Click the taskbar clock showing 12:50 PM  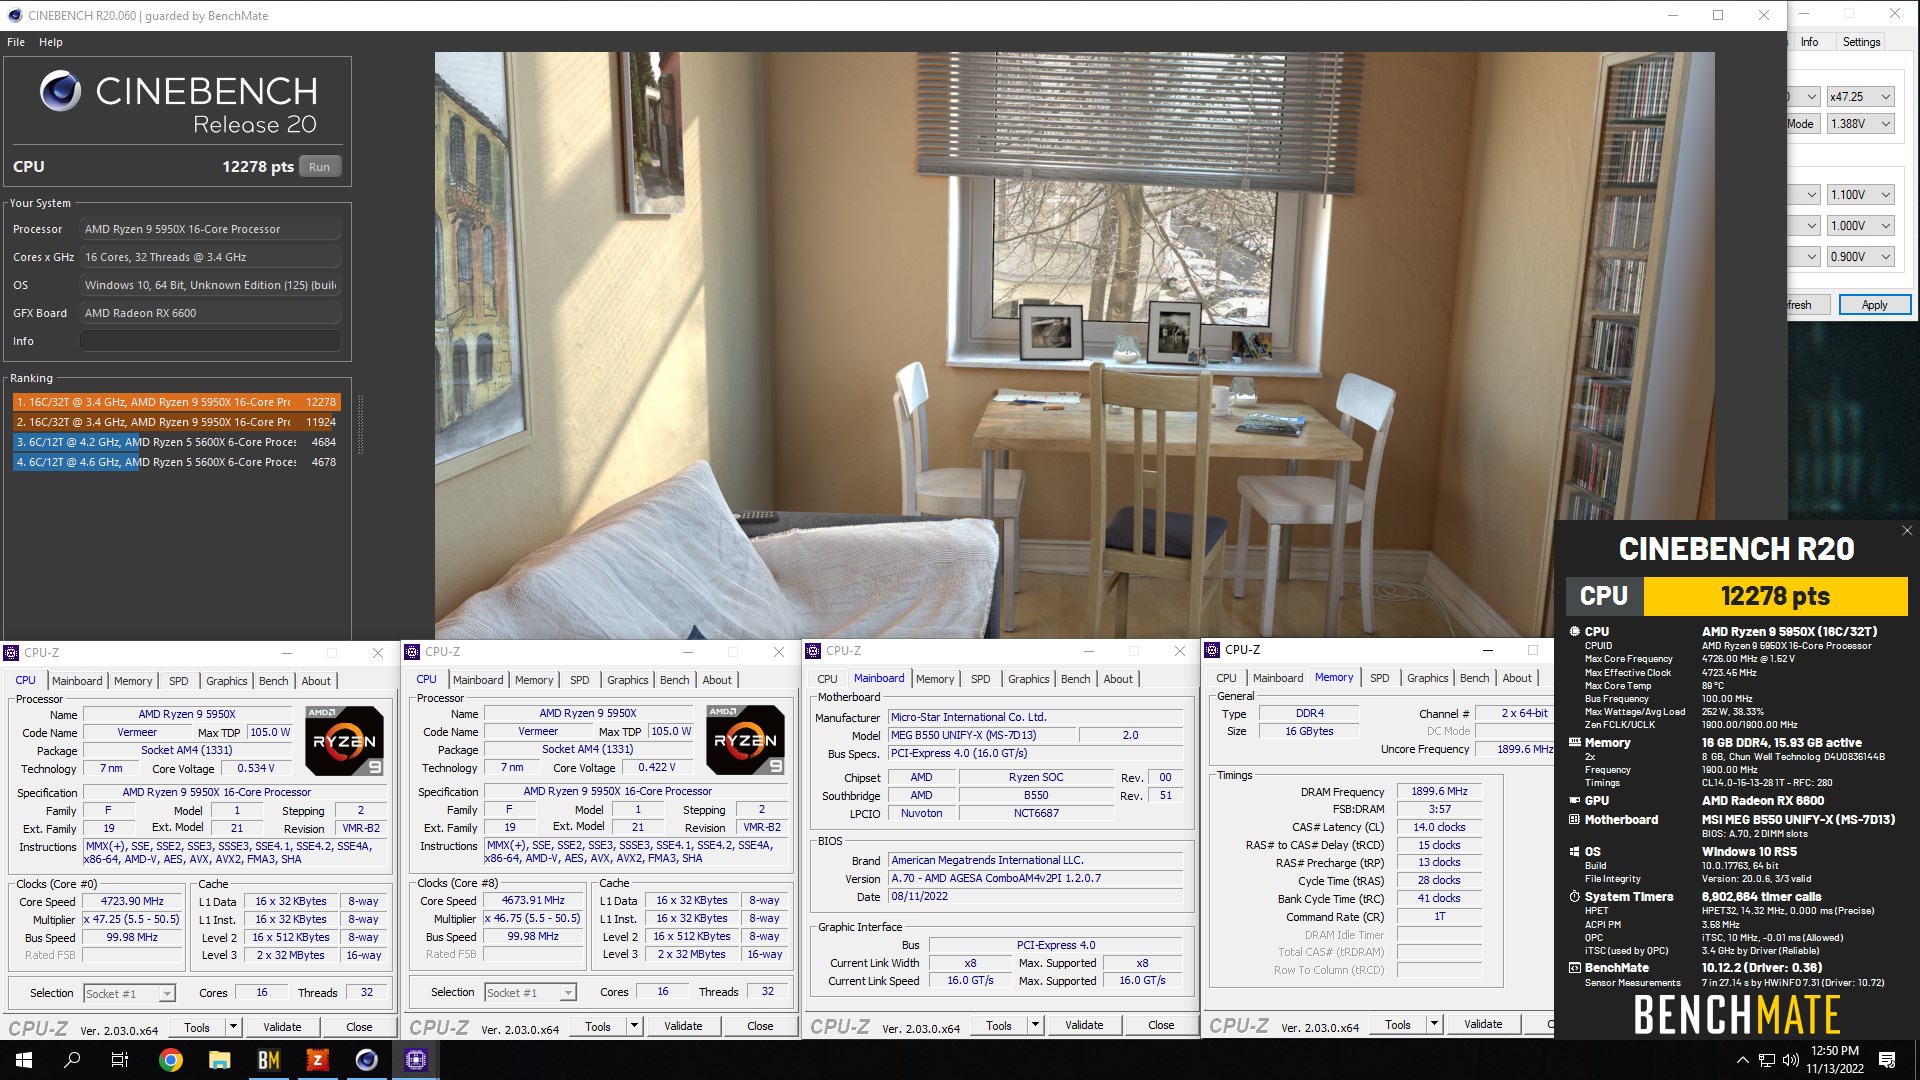[x=1835, y=1060]
